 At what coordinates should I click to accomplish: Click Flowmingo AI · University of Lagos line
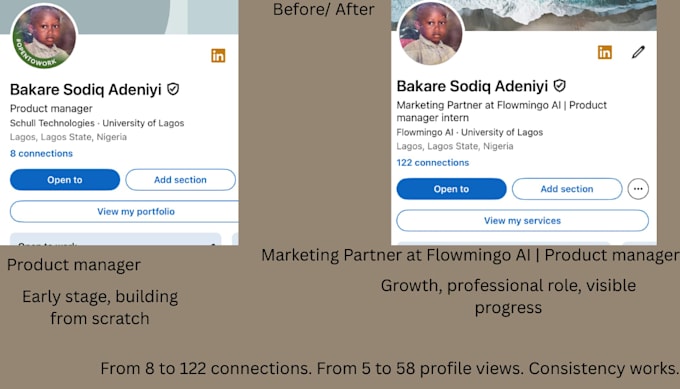470,132
